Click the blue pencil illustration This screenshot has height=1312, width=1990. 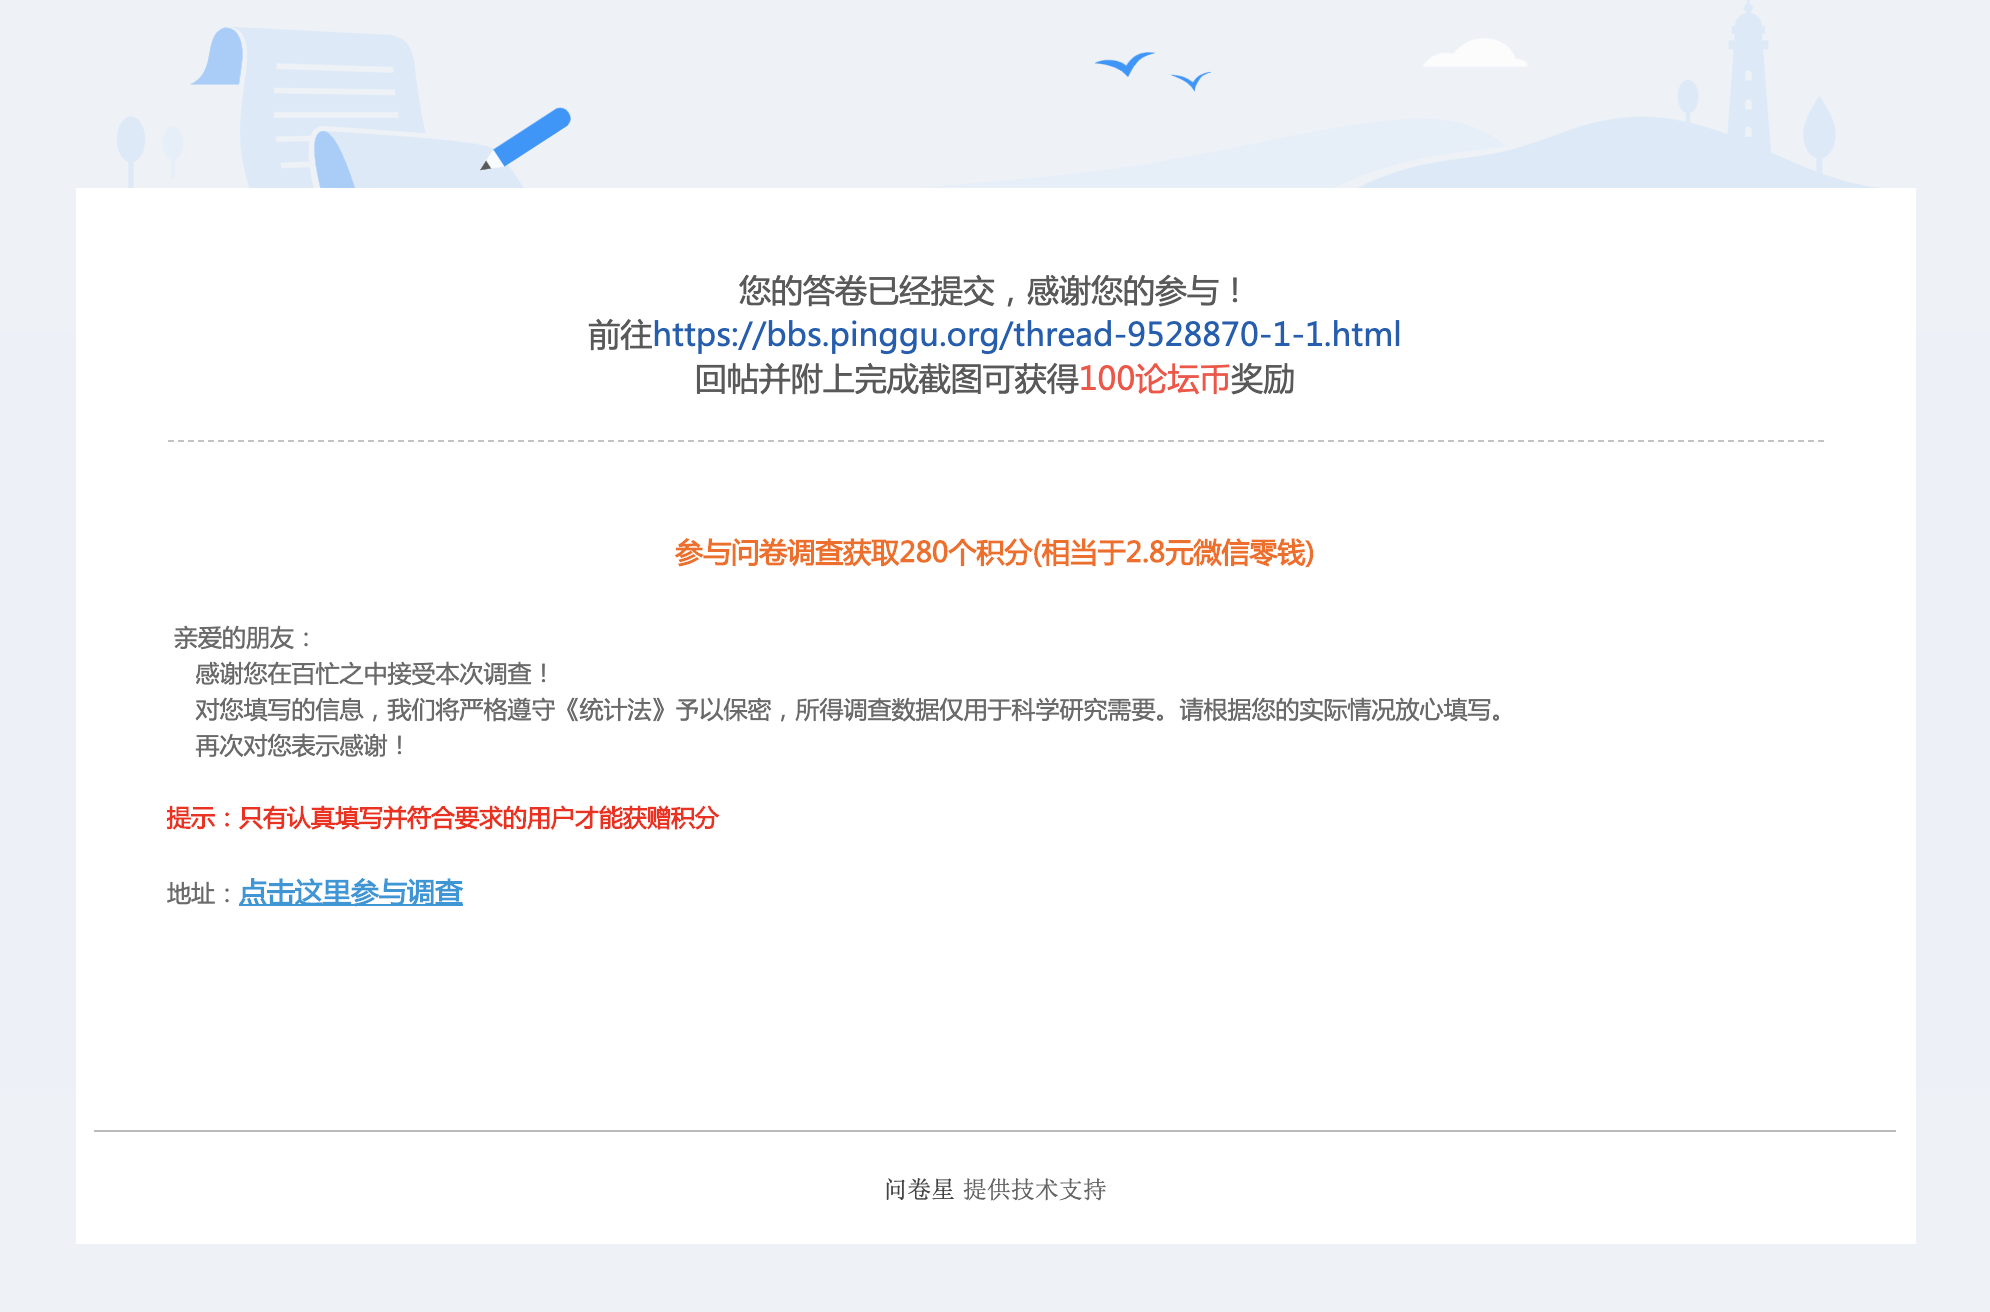530,137
